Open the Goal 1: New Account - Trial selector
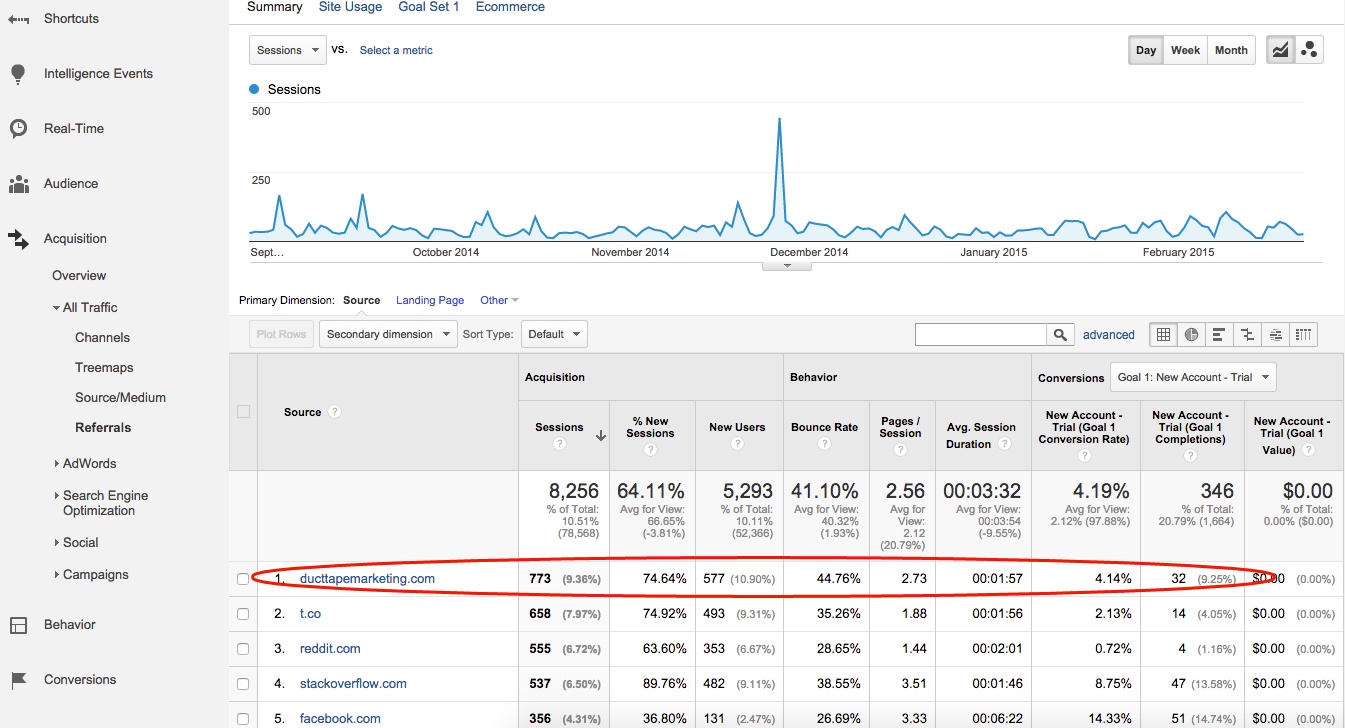This screenshot has width=1345, height=728. 1192,377
